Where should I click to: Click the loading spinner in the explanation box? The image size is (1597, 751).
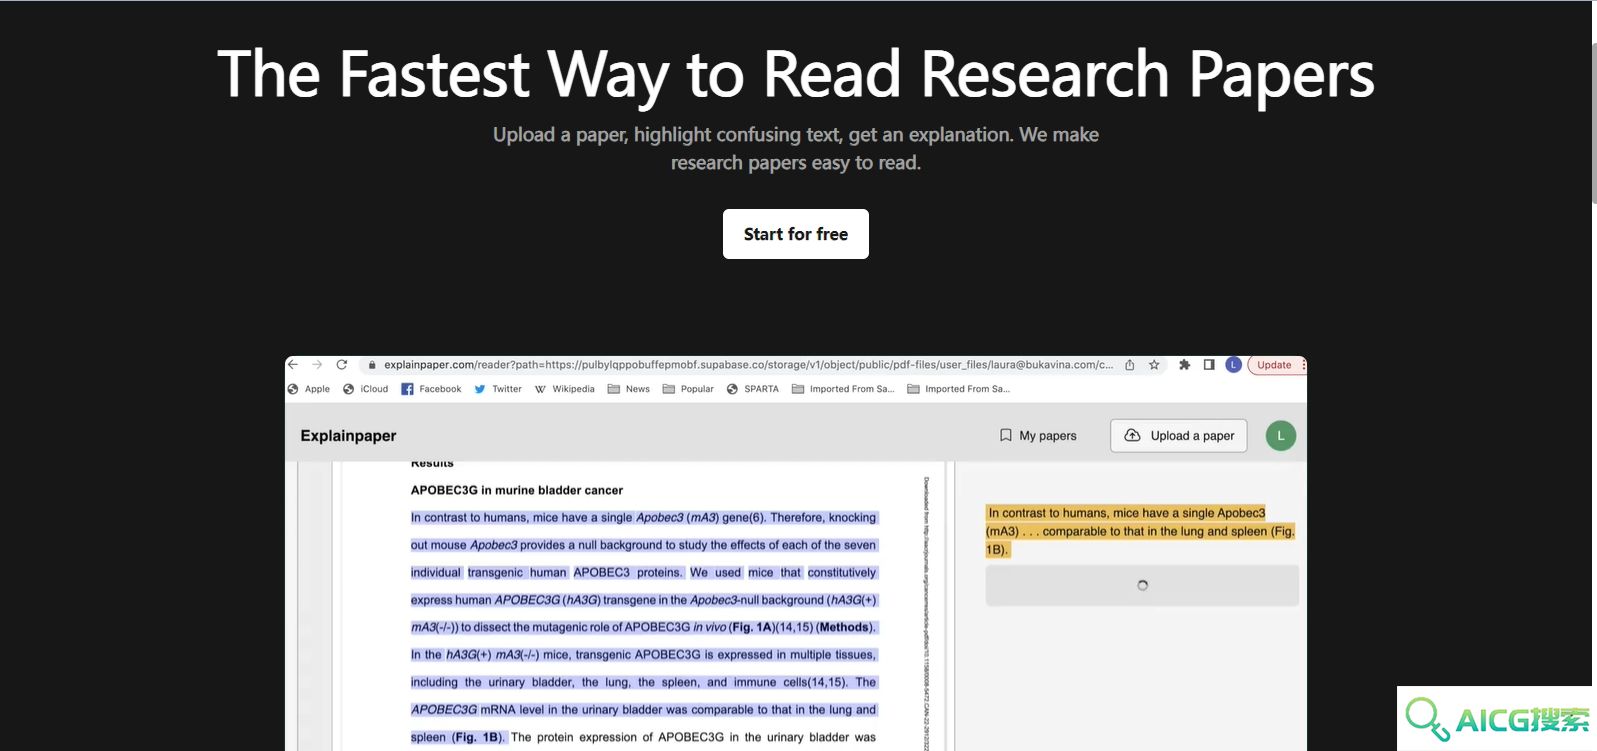[1142, 586]
